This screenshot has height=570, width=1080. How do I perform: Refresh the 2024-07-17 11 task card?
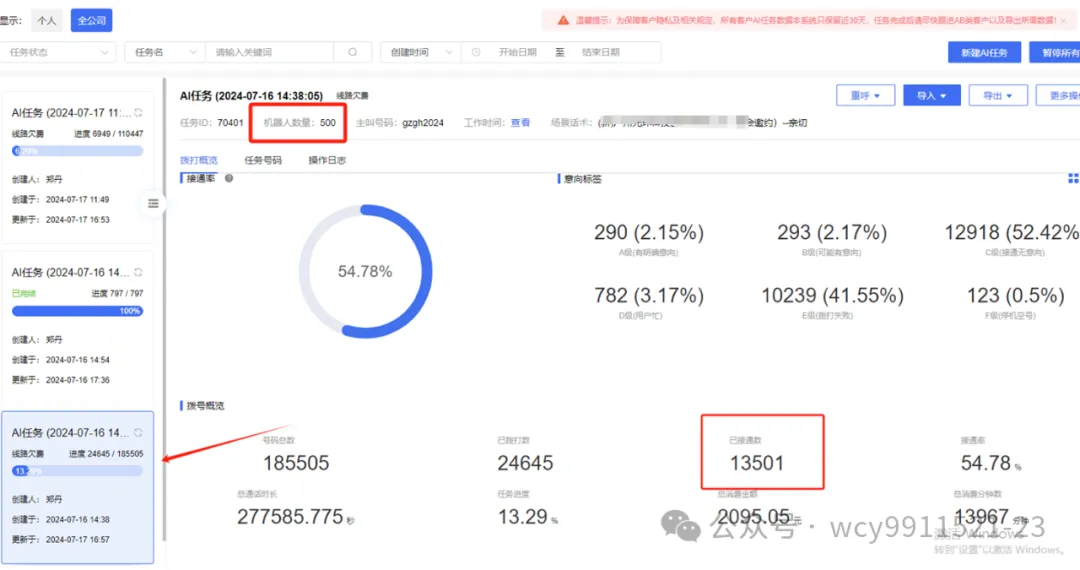click(138, 113)
